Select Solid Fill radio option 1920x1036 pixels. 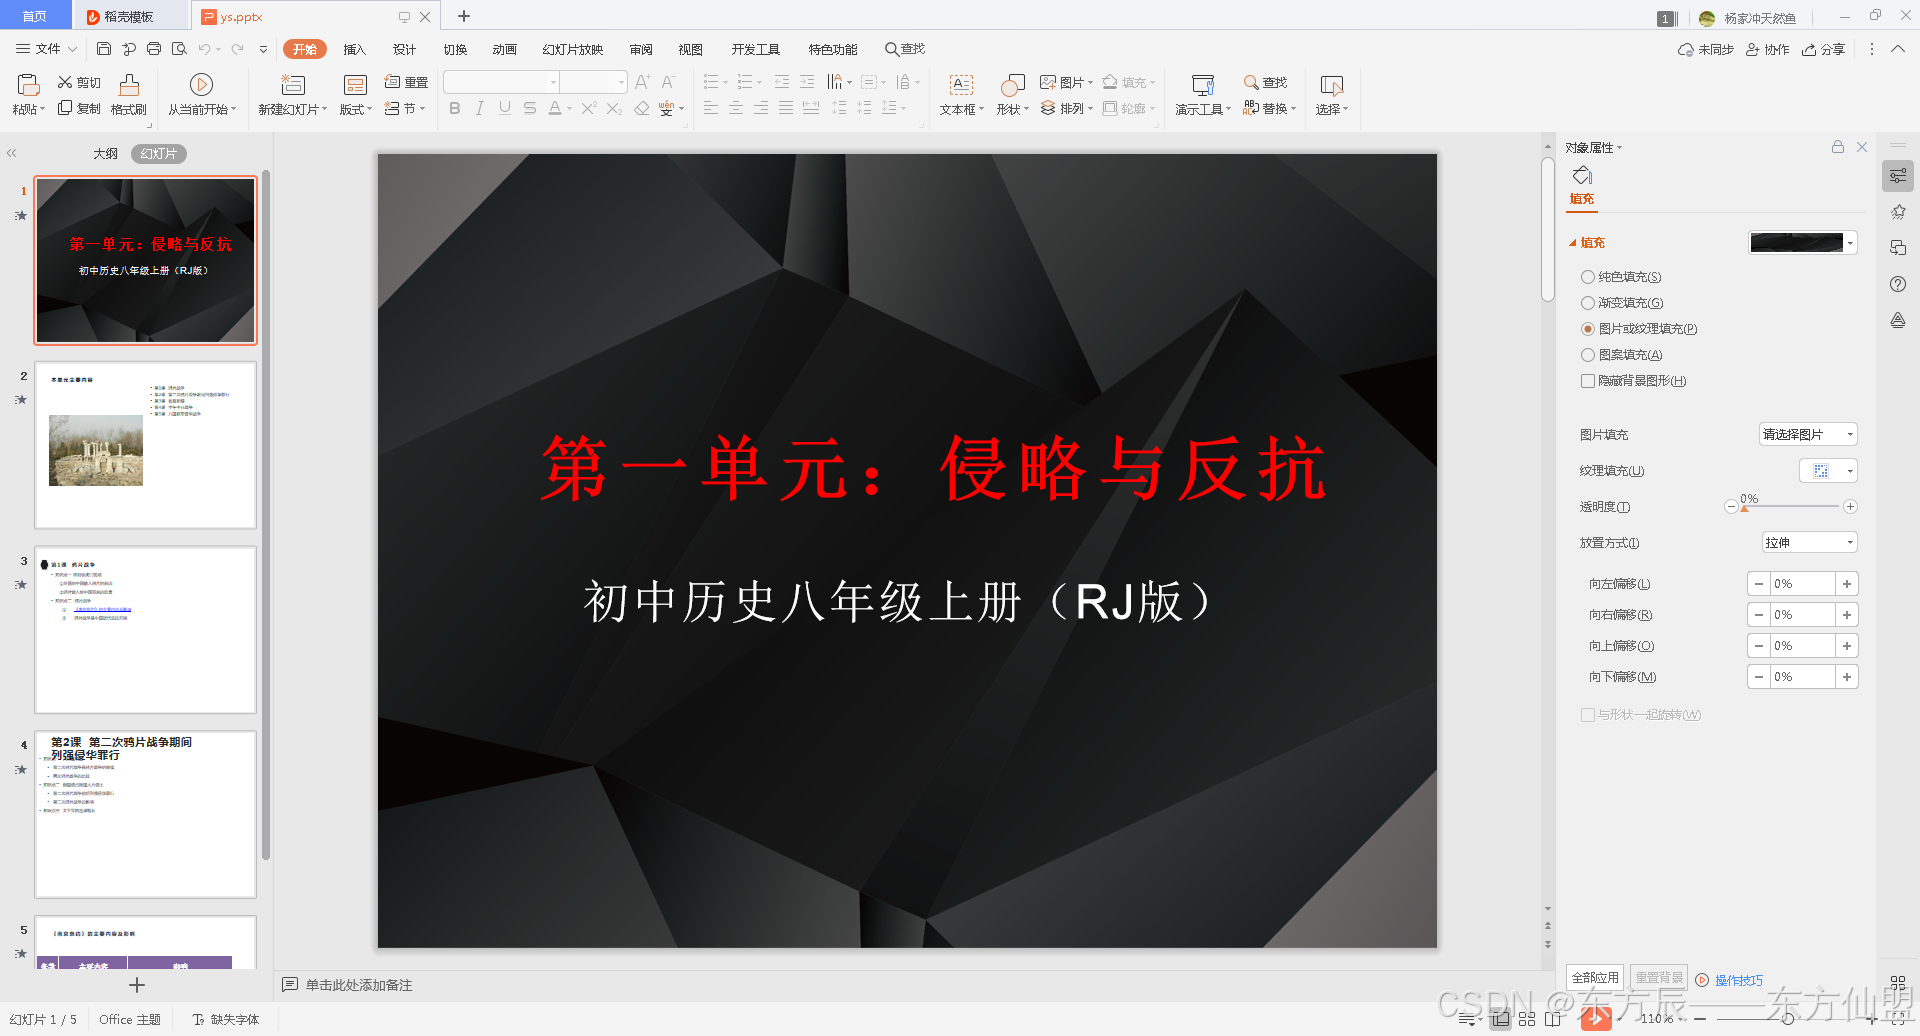click(x=1588, y=277)
